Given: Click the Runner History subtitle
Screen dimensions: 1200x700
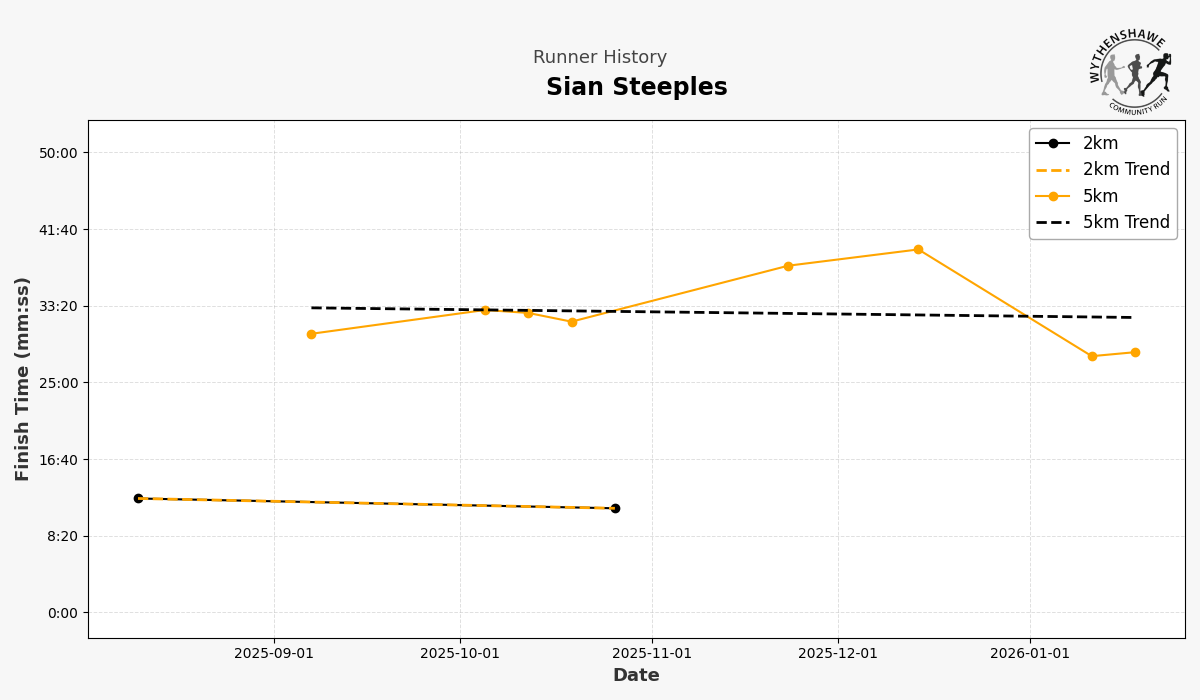Looking at the screenshot, I should pos(599,58).
